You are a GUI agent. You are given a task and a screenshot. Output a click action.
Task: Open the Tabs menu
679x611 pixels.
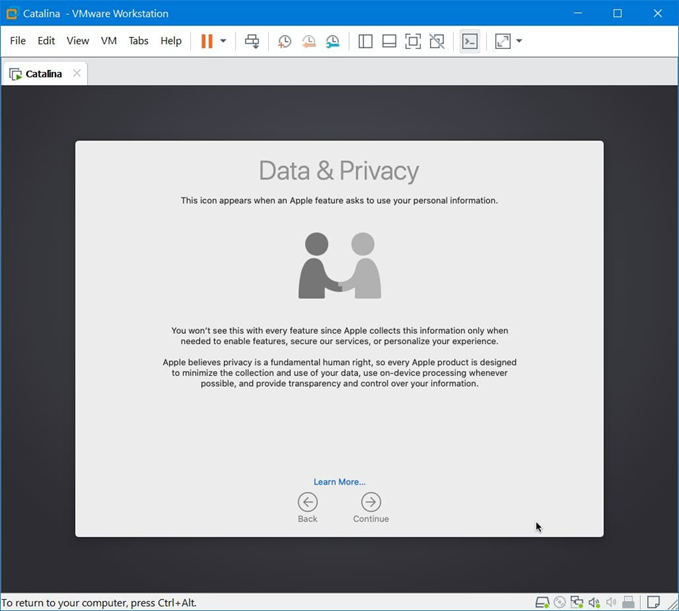click(139, 41)
